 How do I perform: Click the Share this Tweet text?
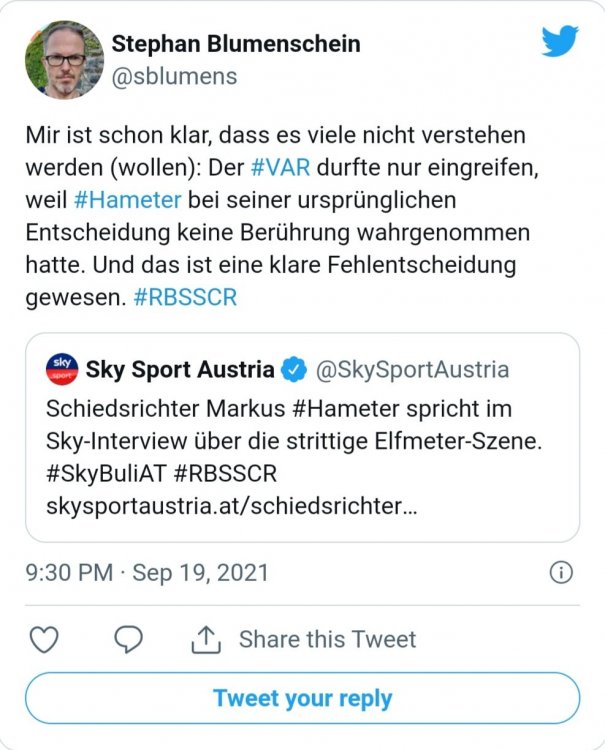[x=328, y=640]
